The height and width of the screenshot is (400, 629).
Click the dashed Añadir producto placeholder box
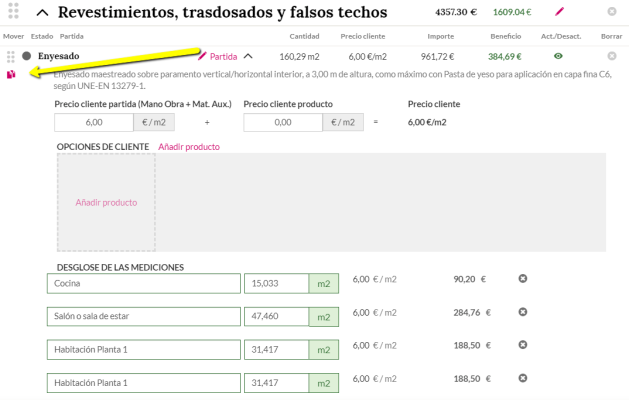(106, 203)
